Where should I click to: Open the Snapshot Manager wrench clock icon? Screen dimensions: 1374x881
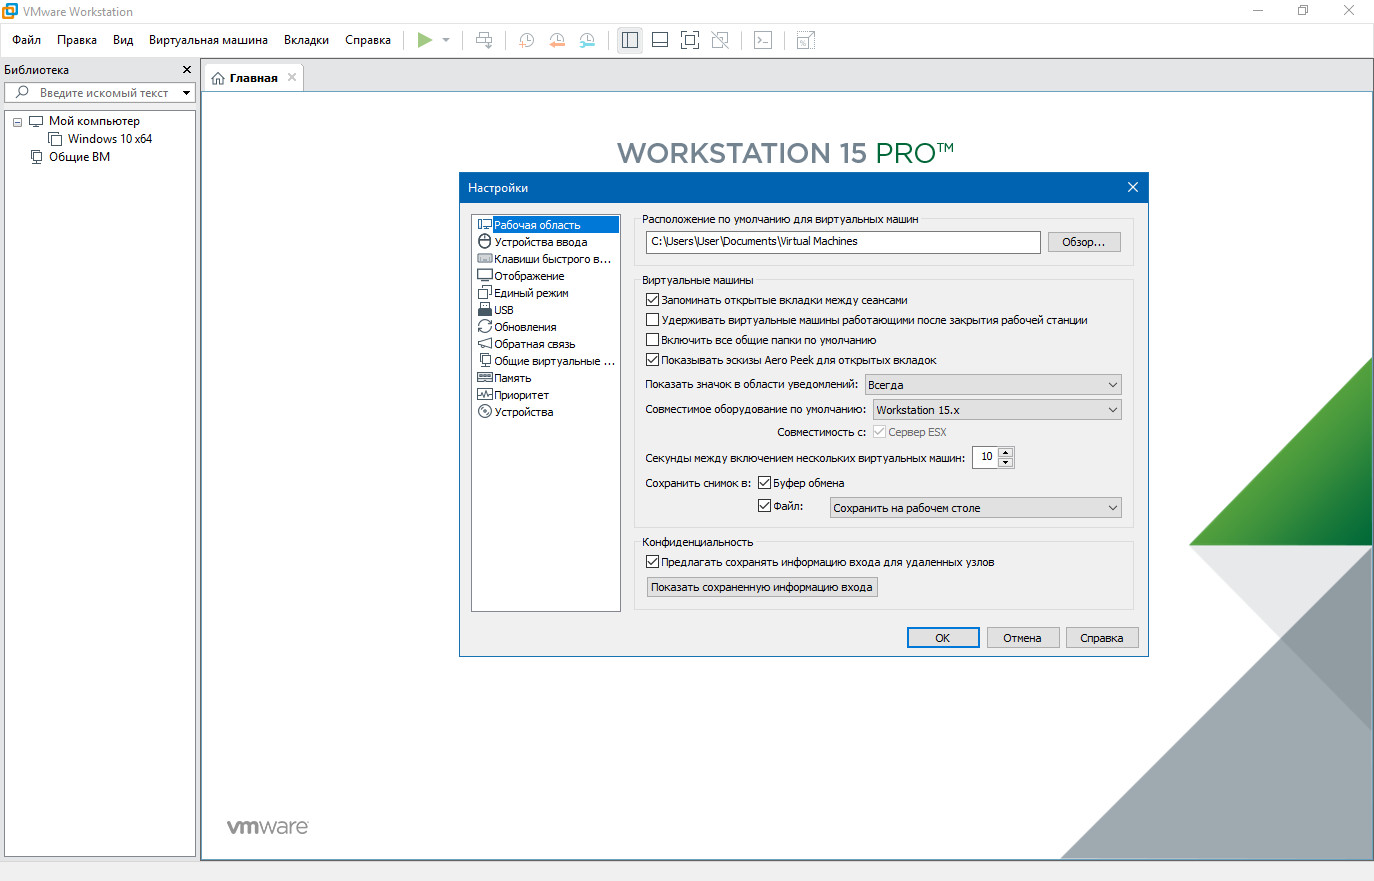click(x=587, y=40)
